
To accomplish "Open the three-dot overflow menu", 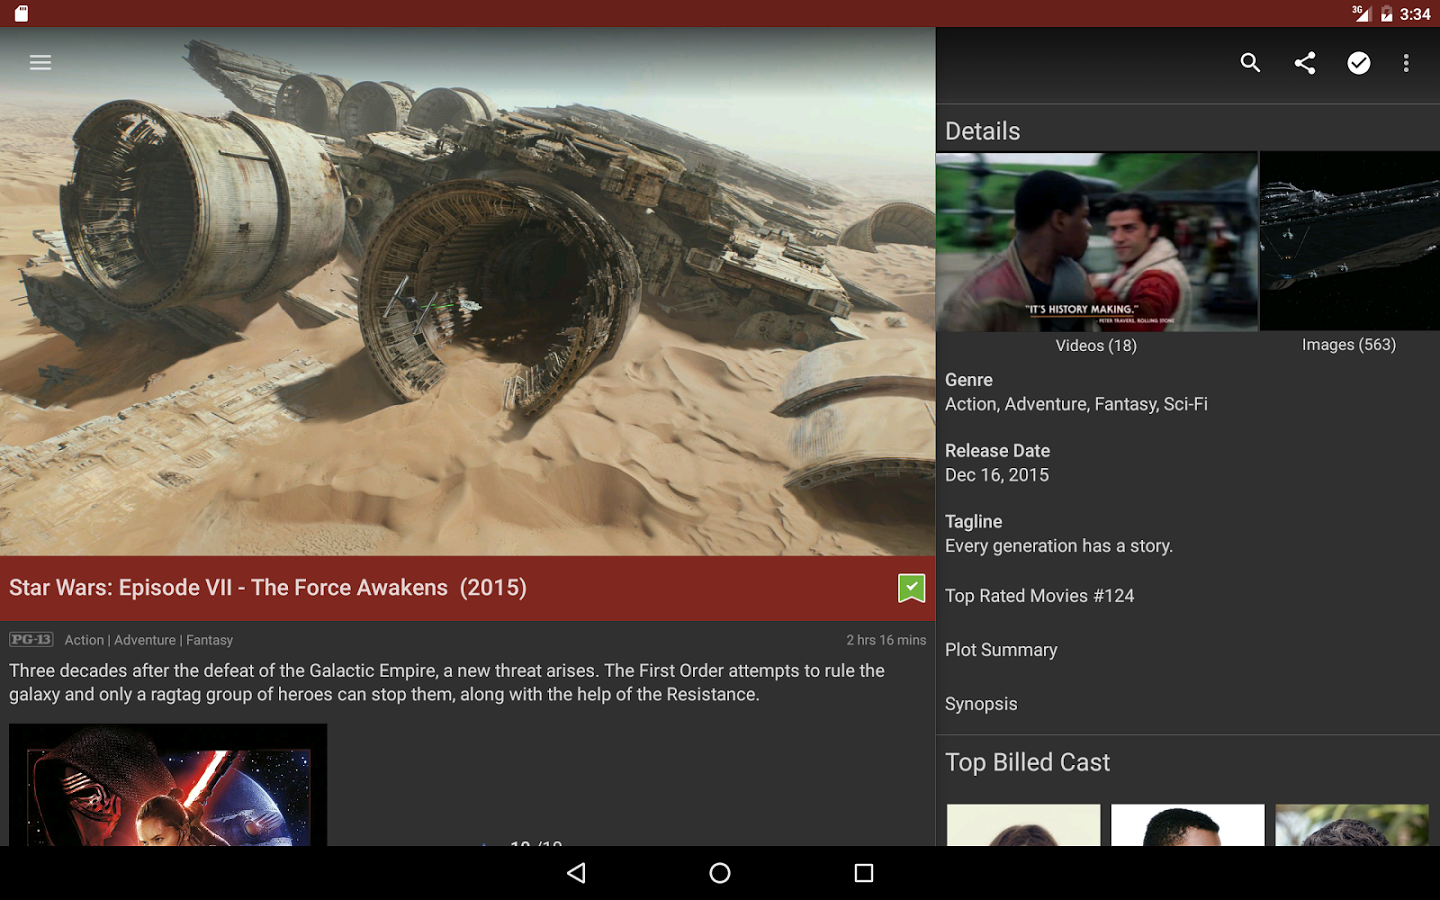I will coord(1406,63).
